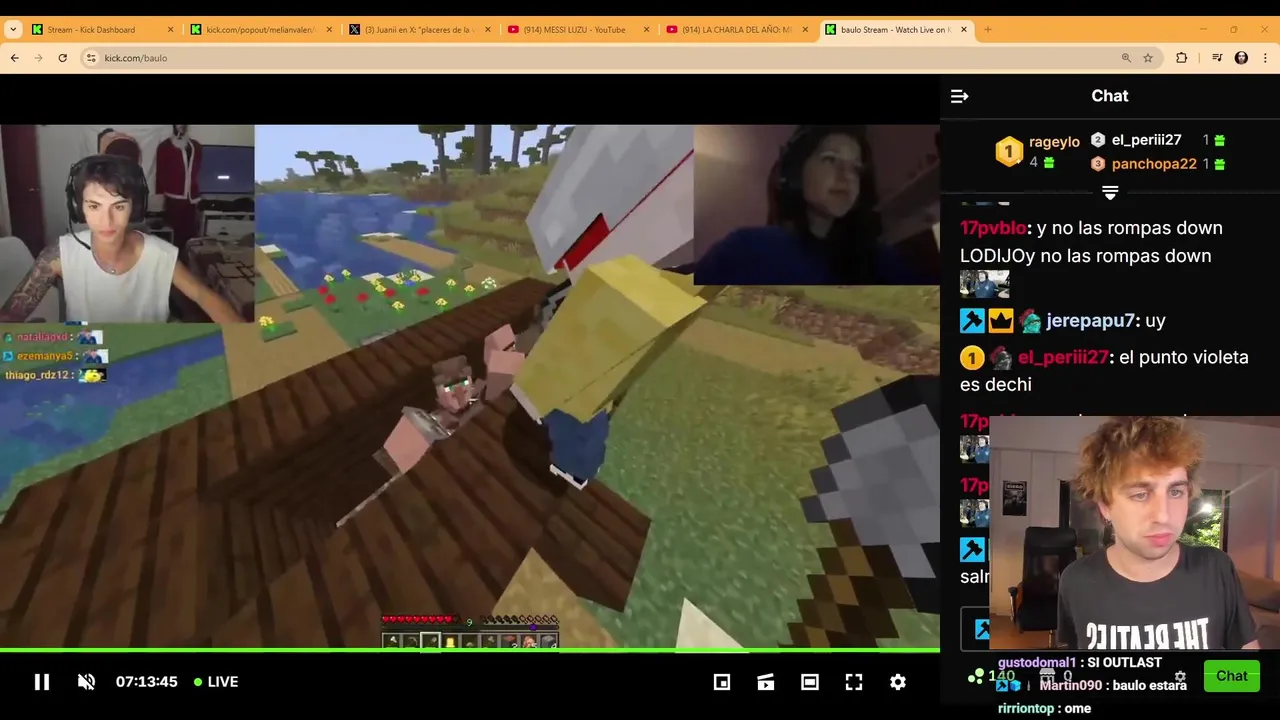Switch to Stream - Kick Dashboard tab
Image resolution: width=1280 pixels, height=720 pixels.
coord(100,29)
